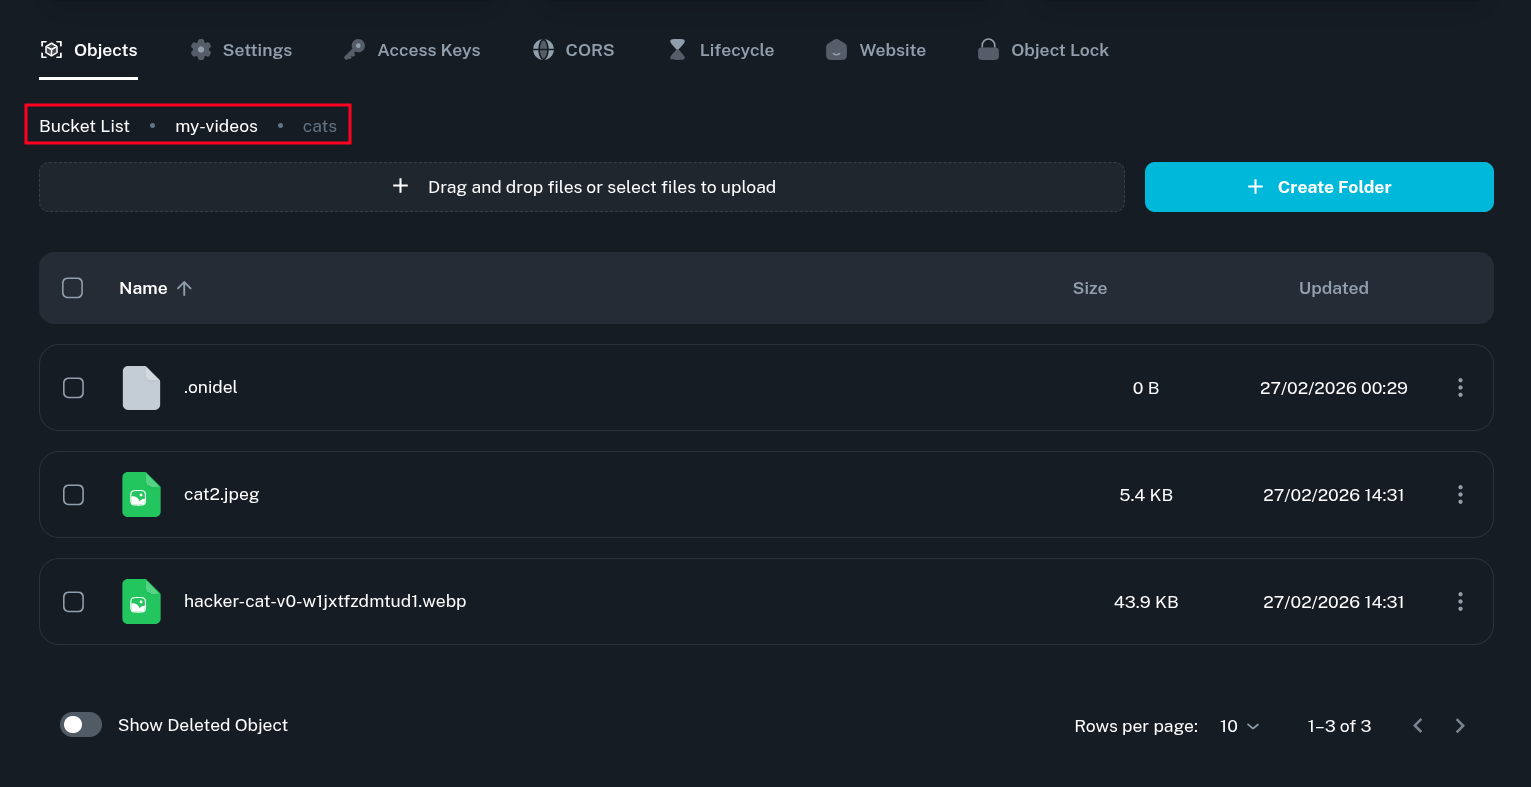Check the select-all checkbox in header
The width and height of the screenshot is (1531, 787).
pos(73,288)
